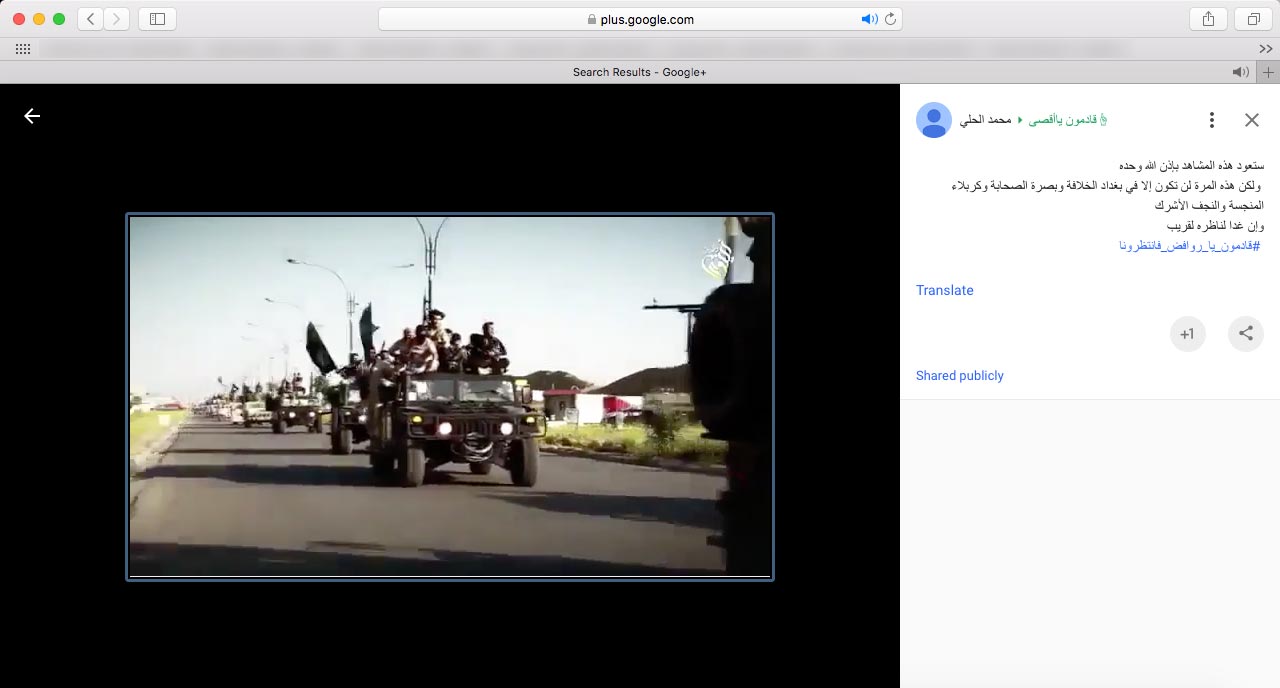
Task: Reload the page in Safari
Action: 890,19
